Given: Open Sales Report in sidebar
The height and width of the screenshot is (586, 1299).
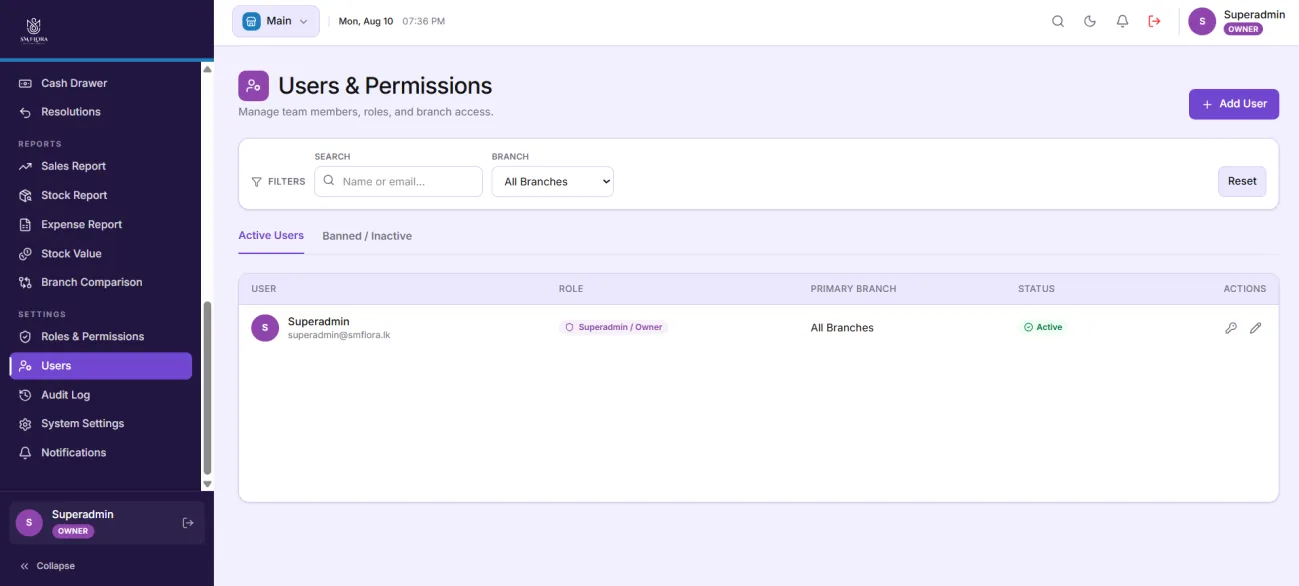Looking at the screenshot, I should pyautogui.click(x=100, y=166).
